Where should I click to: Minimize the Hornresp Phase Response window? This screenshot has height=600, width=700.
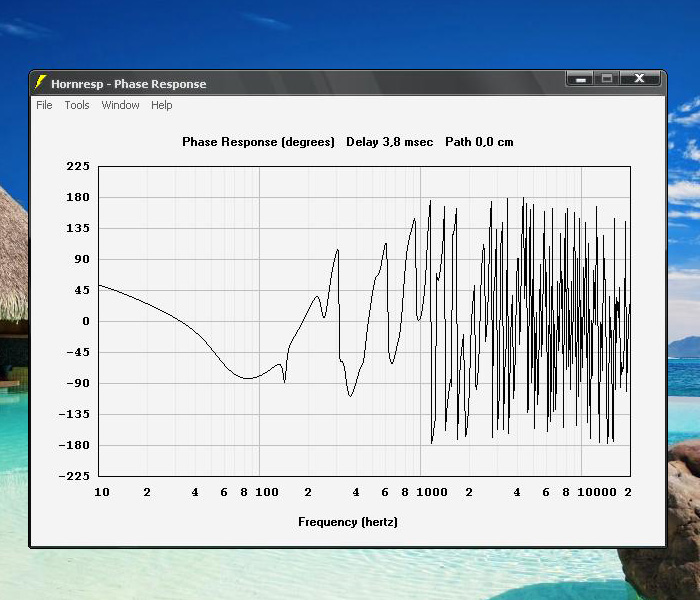[x=579, y=79]
